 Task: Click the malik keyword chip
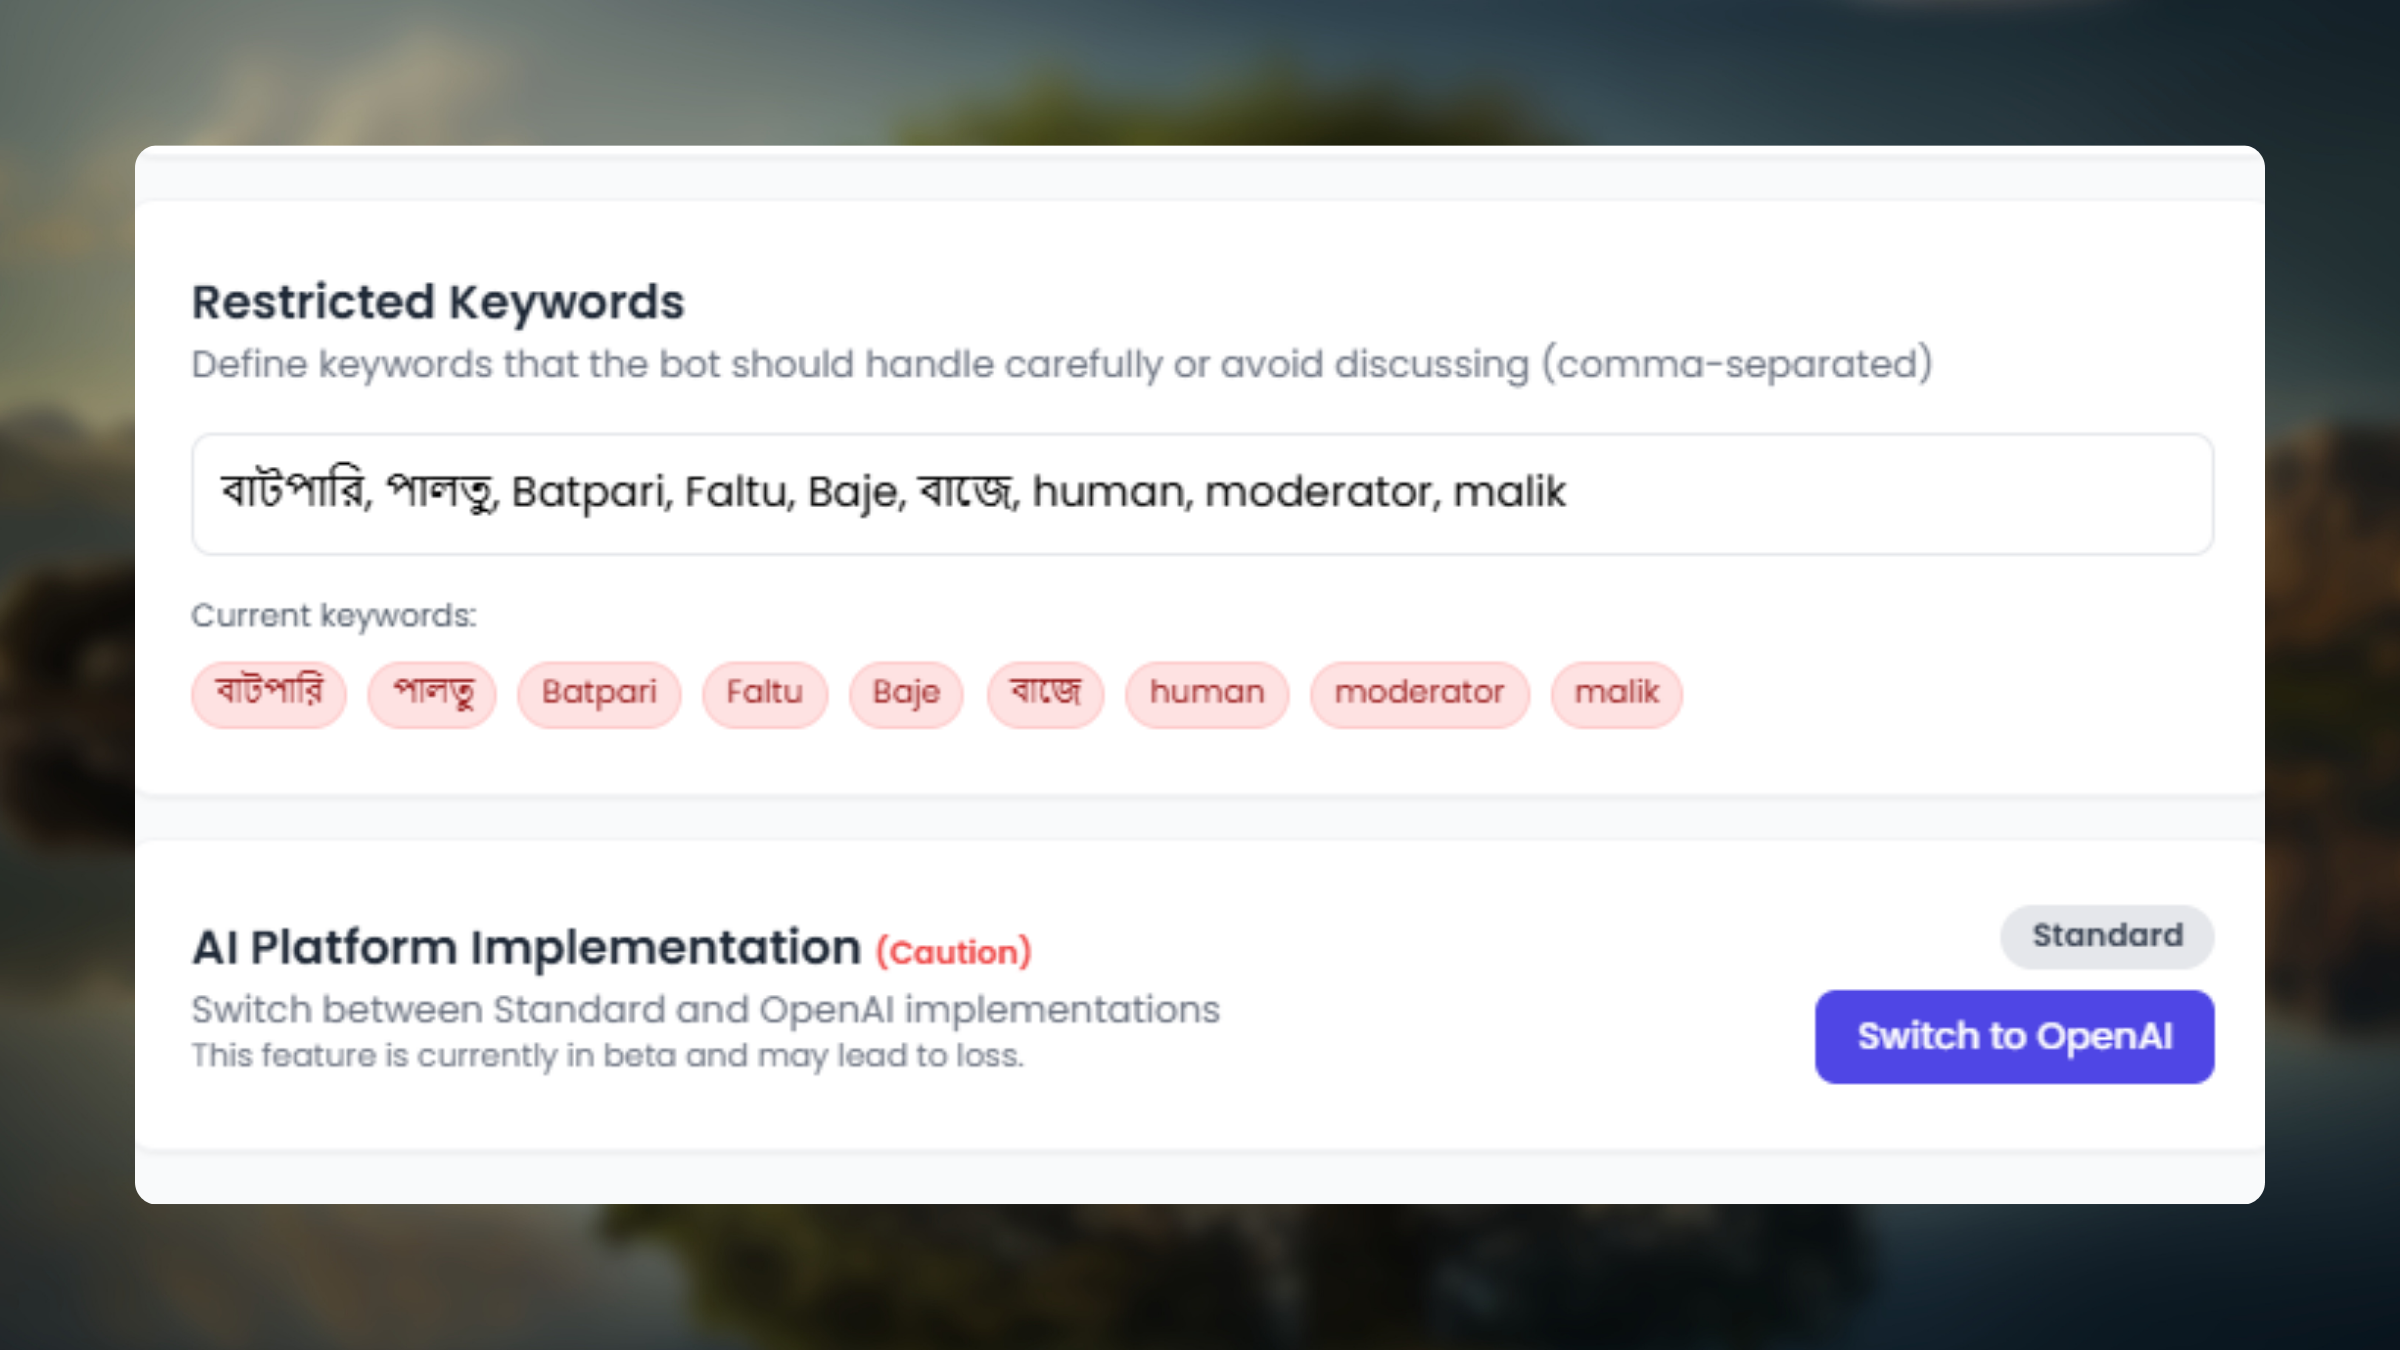pos(1616,693)
